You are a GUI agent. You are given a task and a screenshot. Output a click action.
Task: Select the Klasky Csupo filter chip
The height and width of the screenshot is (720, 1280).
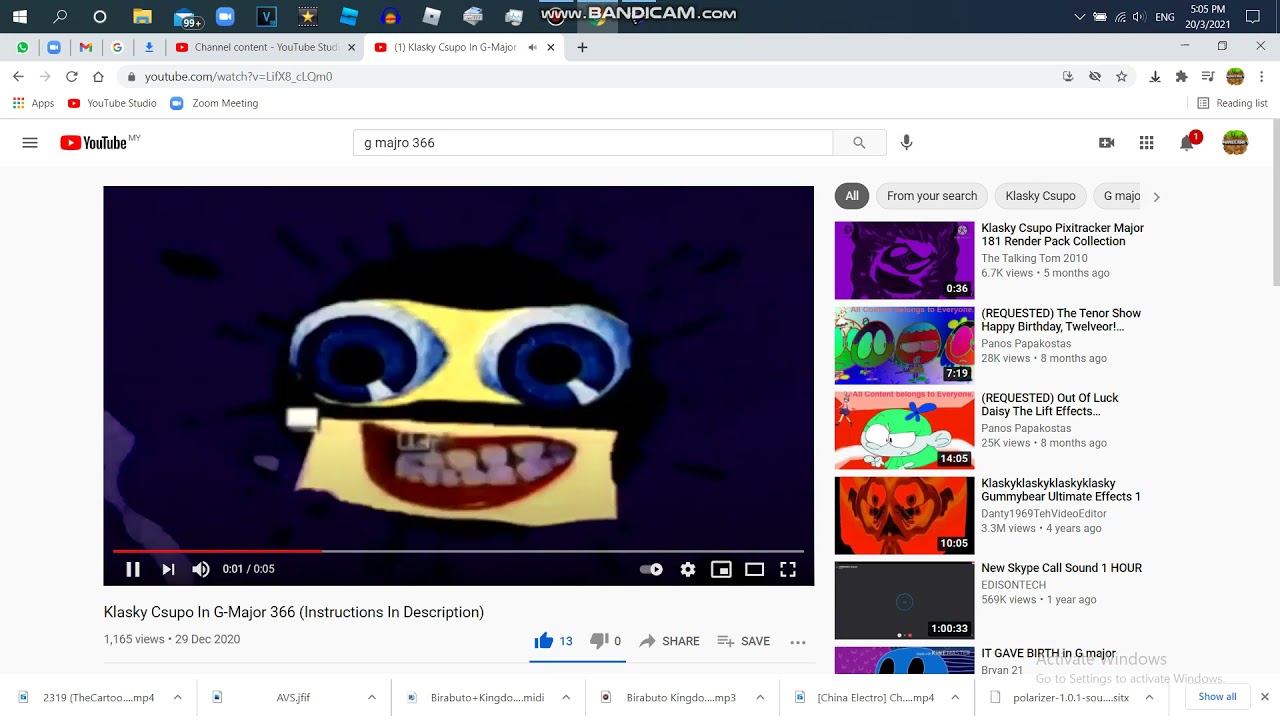[x=1040, y=196]
